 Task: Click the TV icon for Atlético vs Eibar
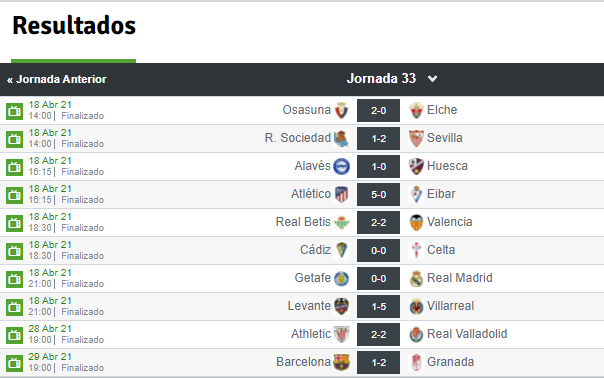click(15, 196)
